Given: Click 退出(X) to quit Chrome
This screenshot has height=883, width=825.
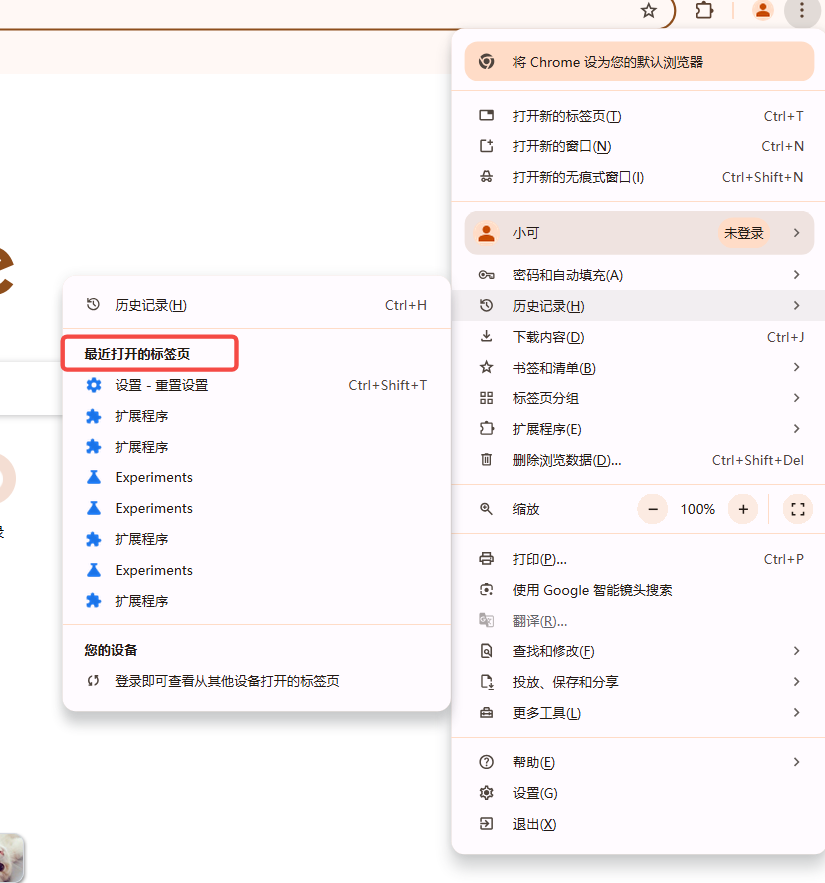Looking at the screenshot, I should (639, 824).
